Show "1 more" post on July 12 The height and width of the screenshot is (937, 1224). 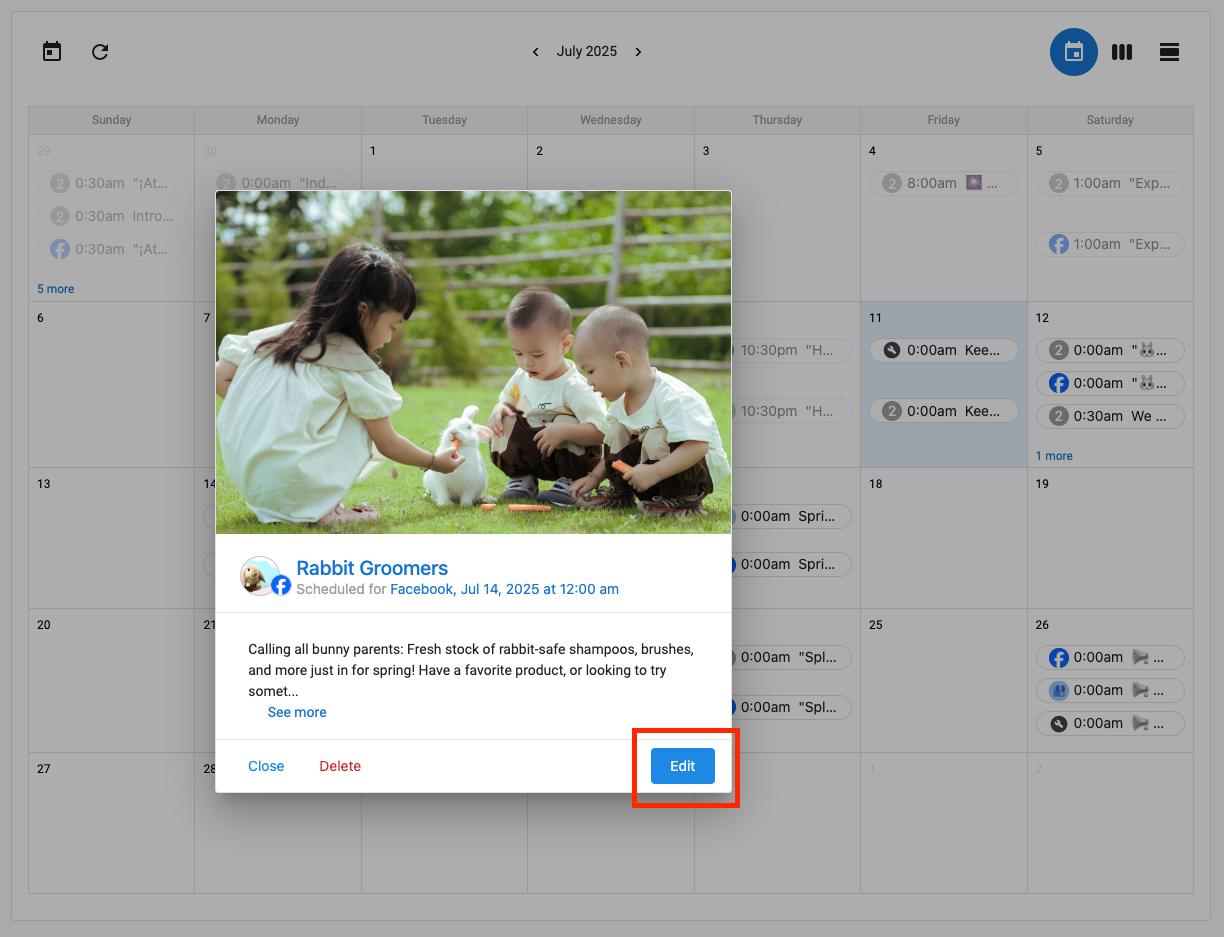pos(1053,455)
